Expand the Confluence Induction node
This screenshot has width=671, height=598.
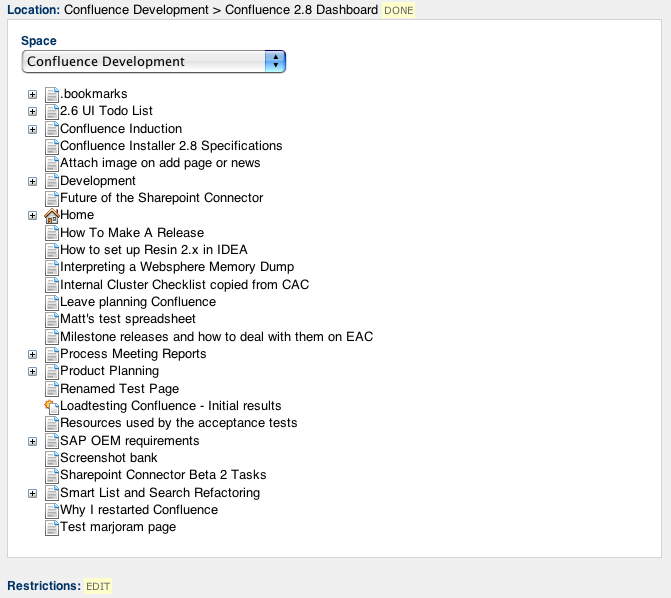pos(33,129)
